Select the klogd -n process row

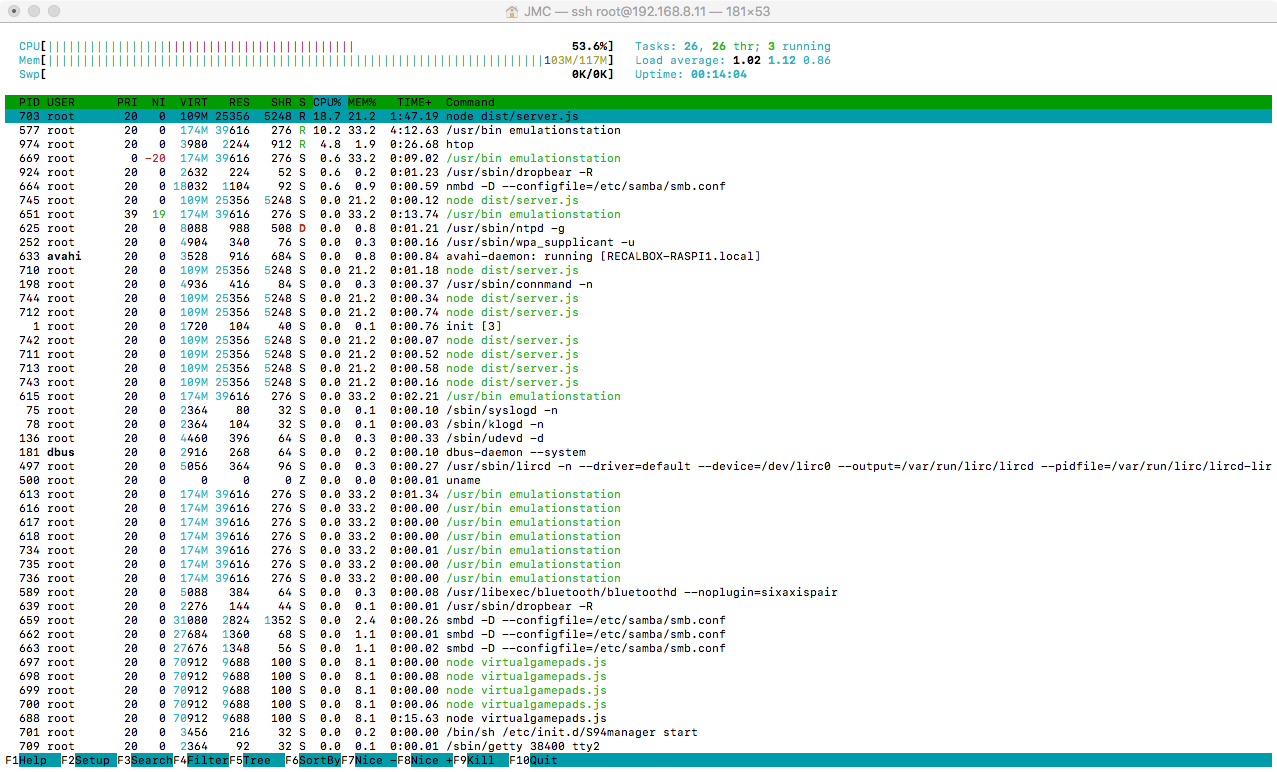(638, 424)
